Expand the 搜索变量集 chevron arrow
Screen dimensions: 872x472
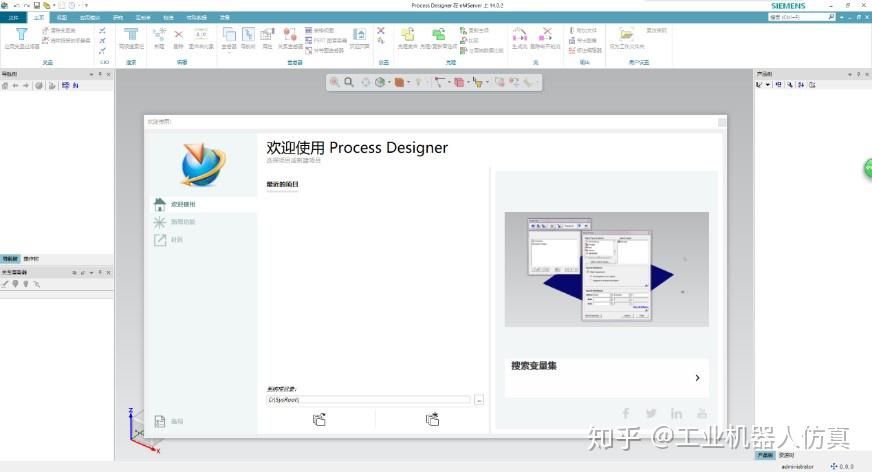(x=697, y=378)
